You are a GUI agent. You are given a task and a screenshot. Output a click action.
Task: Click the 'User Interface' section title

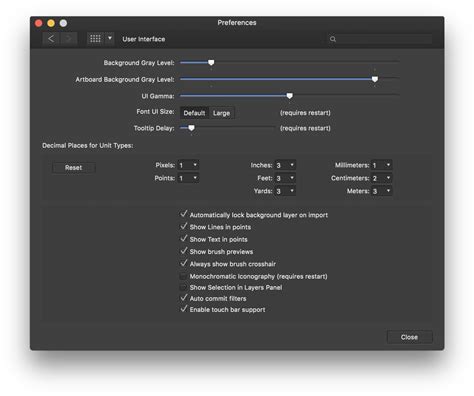[x=144, y=39]
